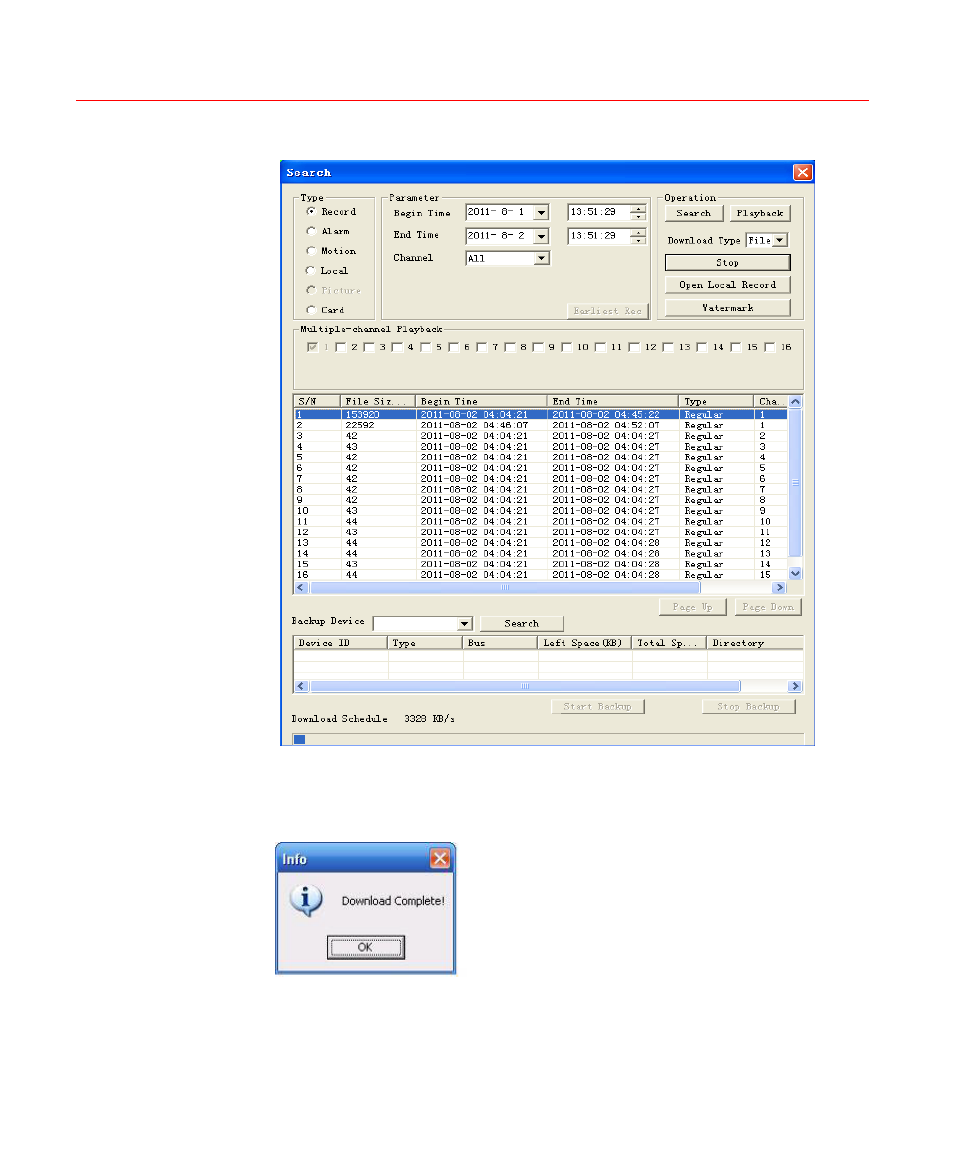Click the Playback button
Screen dimensions: 955x1157
[760, 213]
